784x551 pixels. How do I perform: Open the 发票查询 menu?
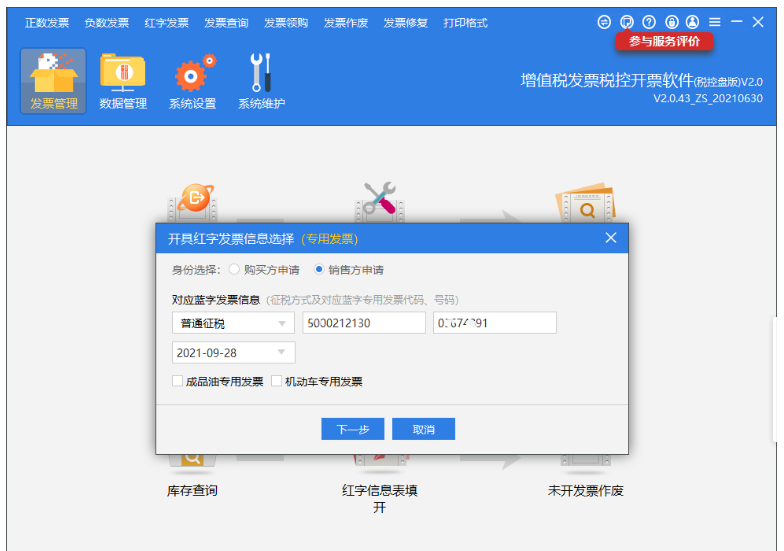(226, 23)
